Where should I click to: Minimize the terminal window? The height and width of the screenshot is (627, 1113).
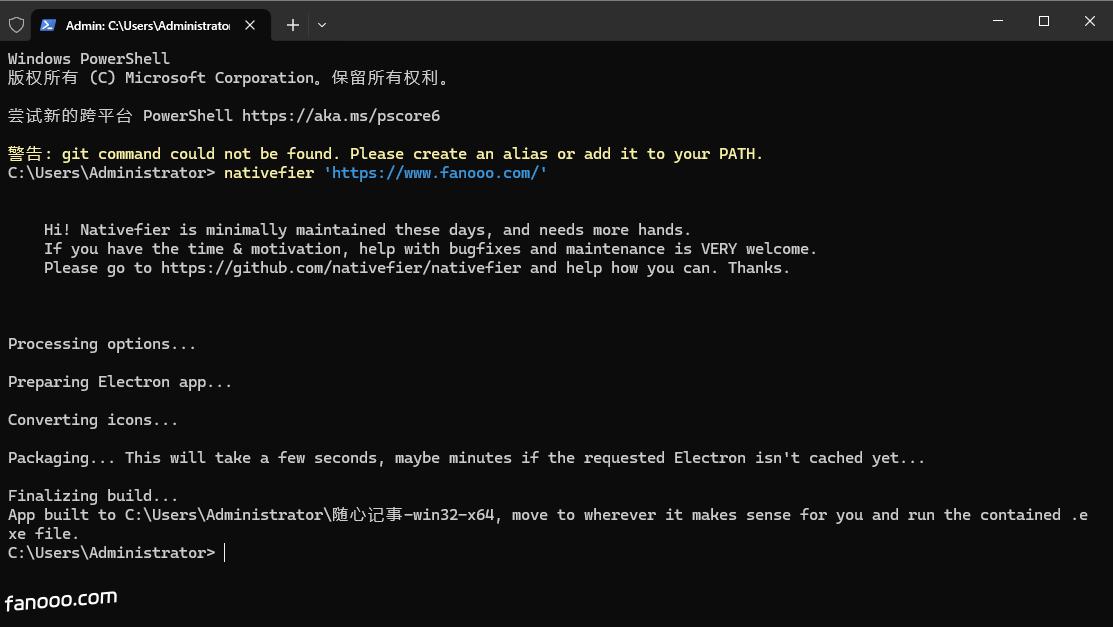(x=998, y=21)
